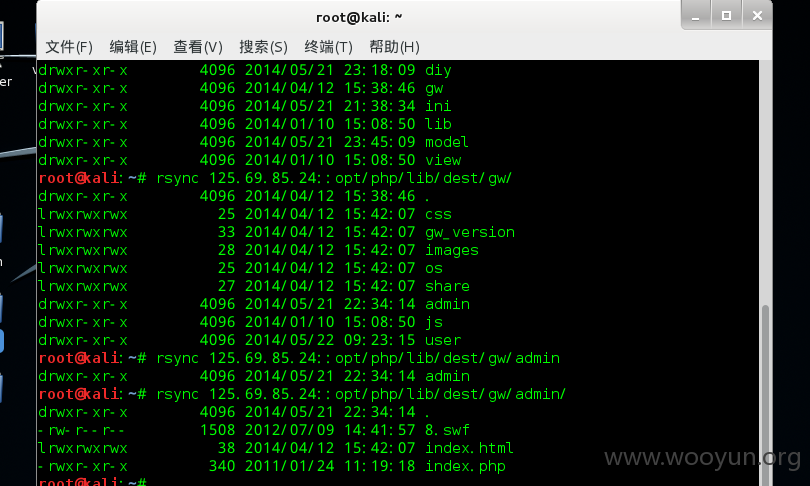Select the 'view' directory name
Screen dimensions: 810x486
[443, 160]
